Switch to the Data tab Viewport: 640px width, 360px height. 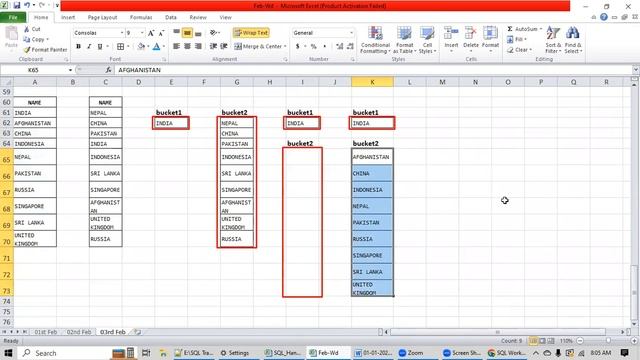pos(171,18)
